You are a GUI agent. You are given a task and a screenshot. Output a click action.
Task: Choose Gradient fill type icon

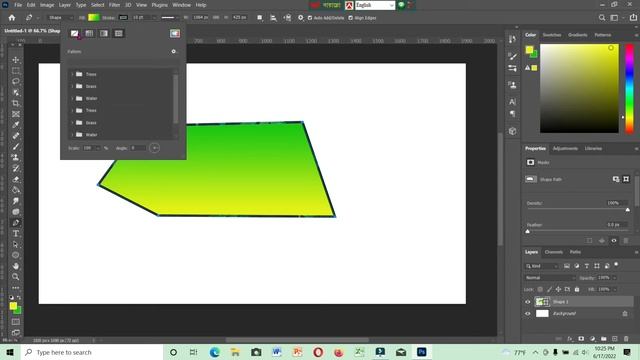pos(104,33)
